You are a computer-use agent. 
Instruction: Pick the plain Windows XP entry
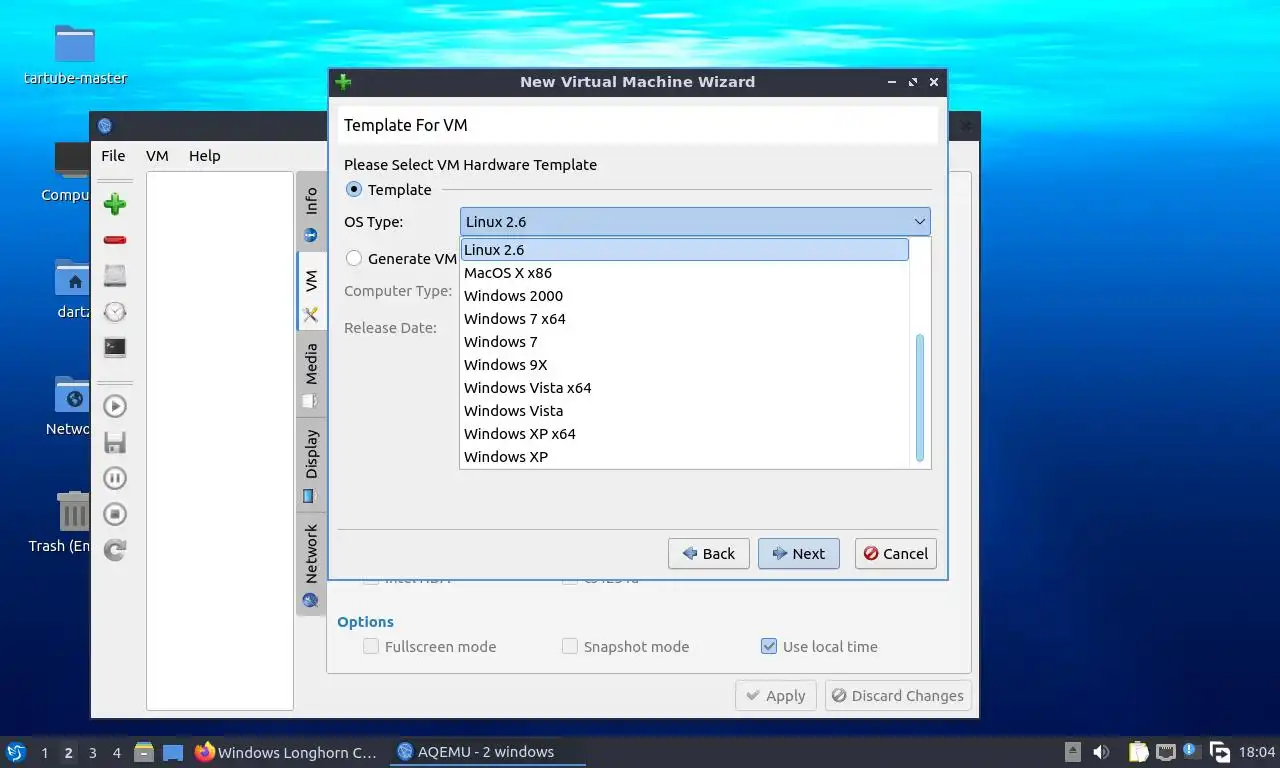(x=685, y=457)
